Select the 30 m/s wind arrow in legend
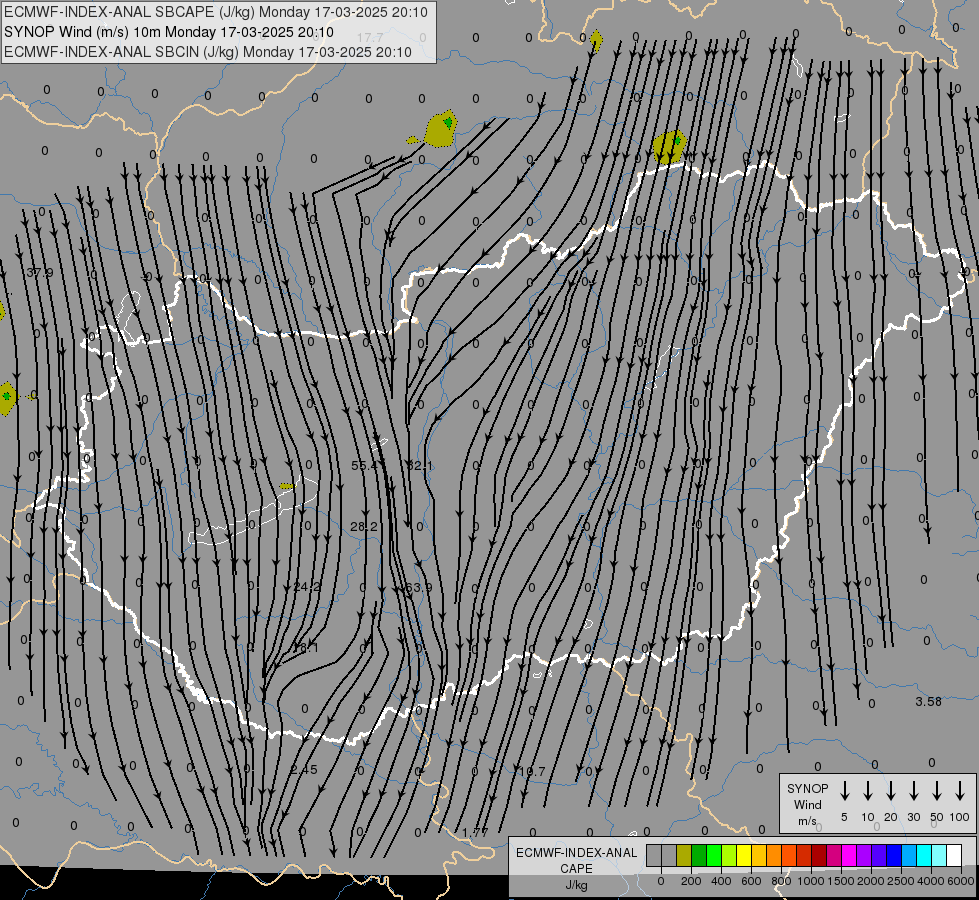 pos(913,791)
